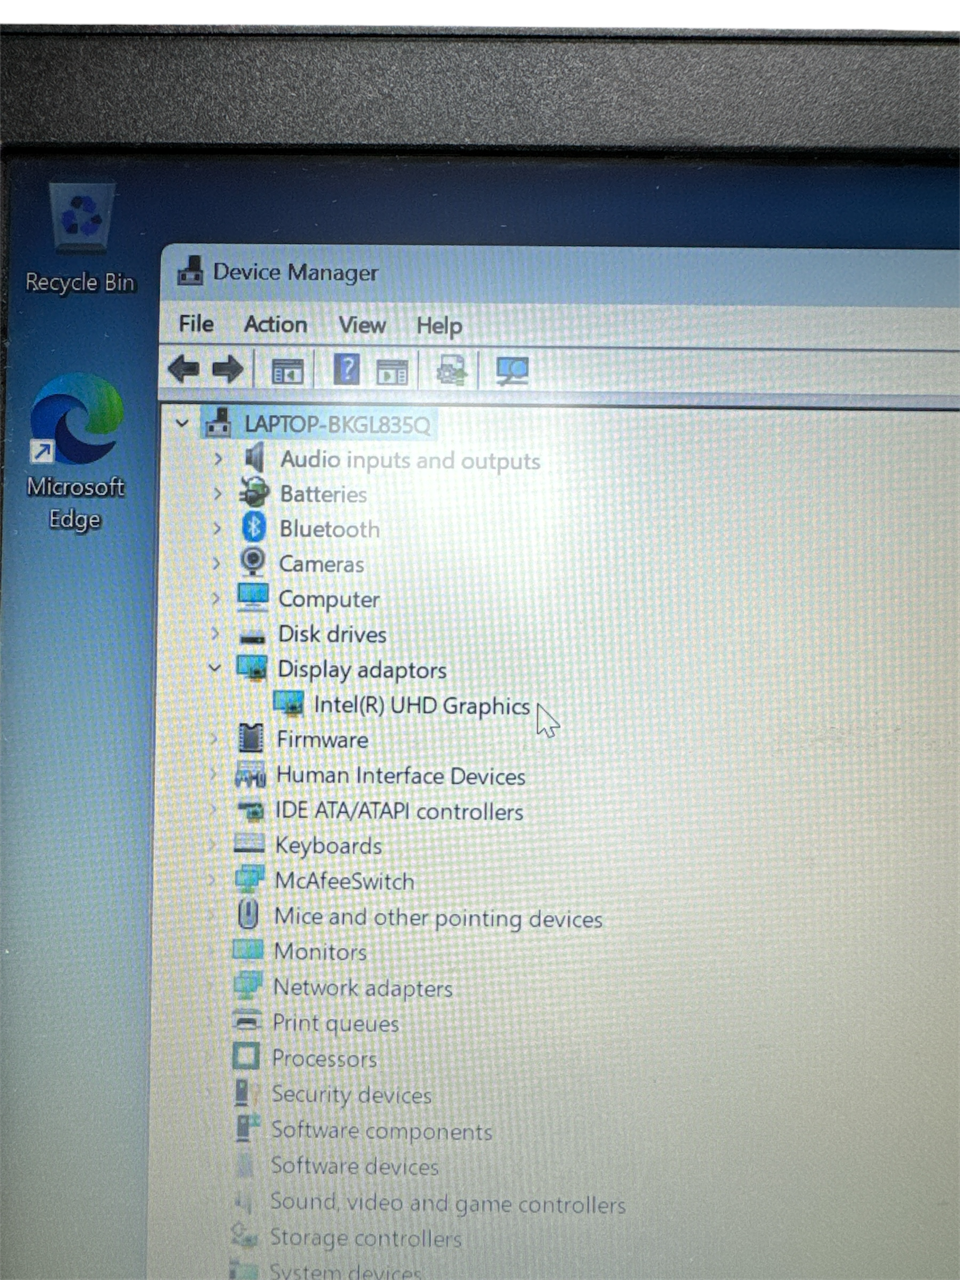Click the blue Bluetooth icon
The image size is (960, 1280).
(254, 527)
